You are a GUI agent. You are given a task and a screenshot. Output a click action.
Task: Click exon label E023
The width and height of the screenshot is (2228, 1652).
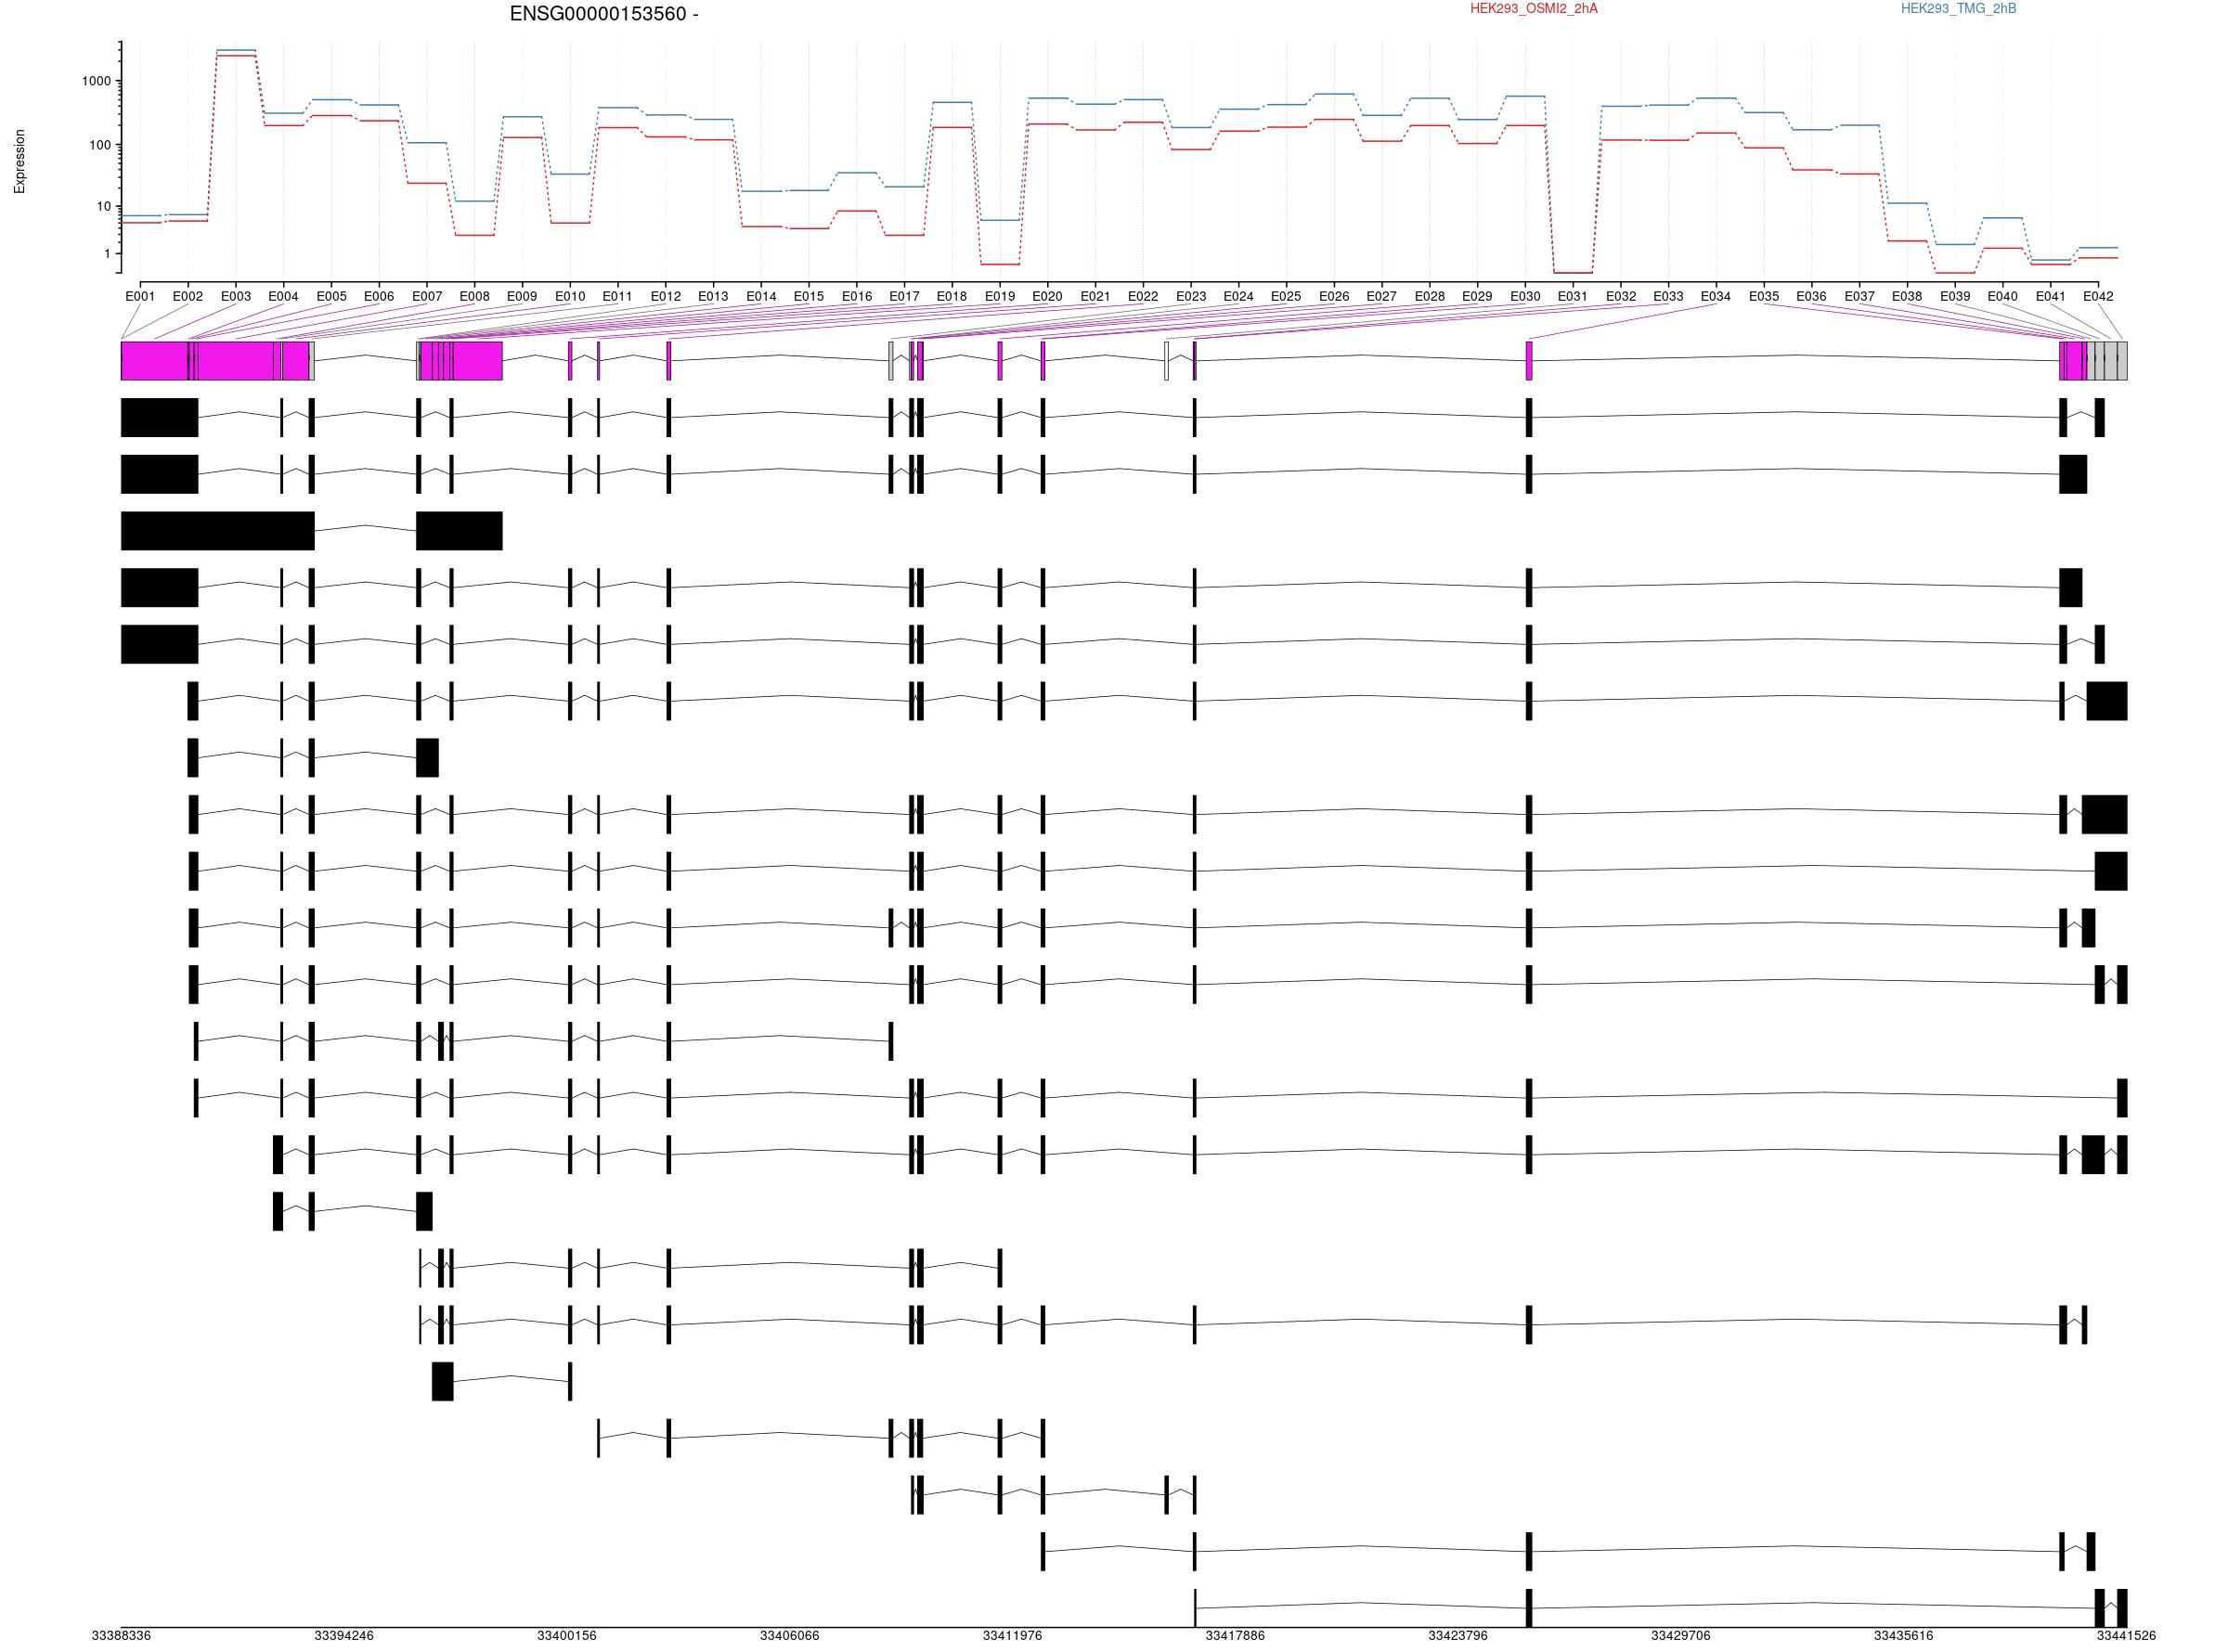point(1191,296)
